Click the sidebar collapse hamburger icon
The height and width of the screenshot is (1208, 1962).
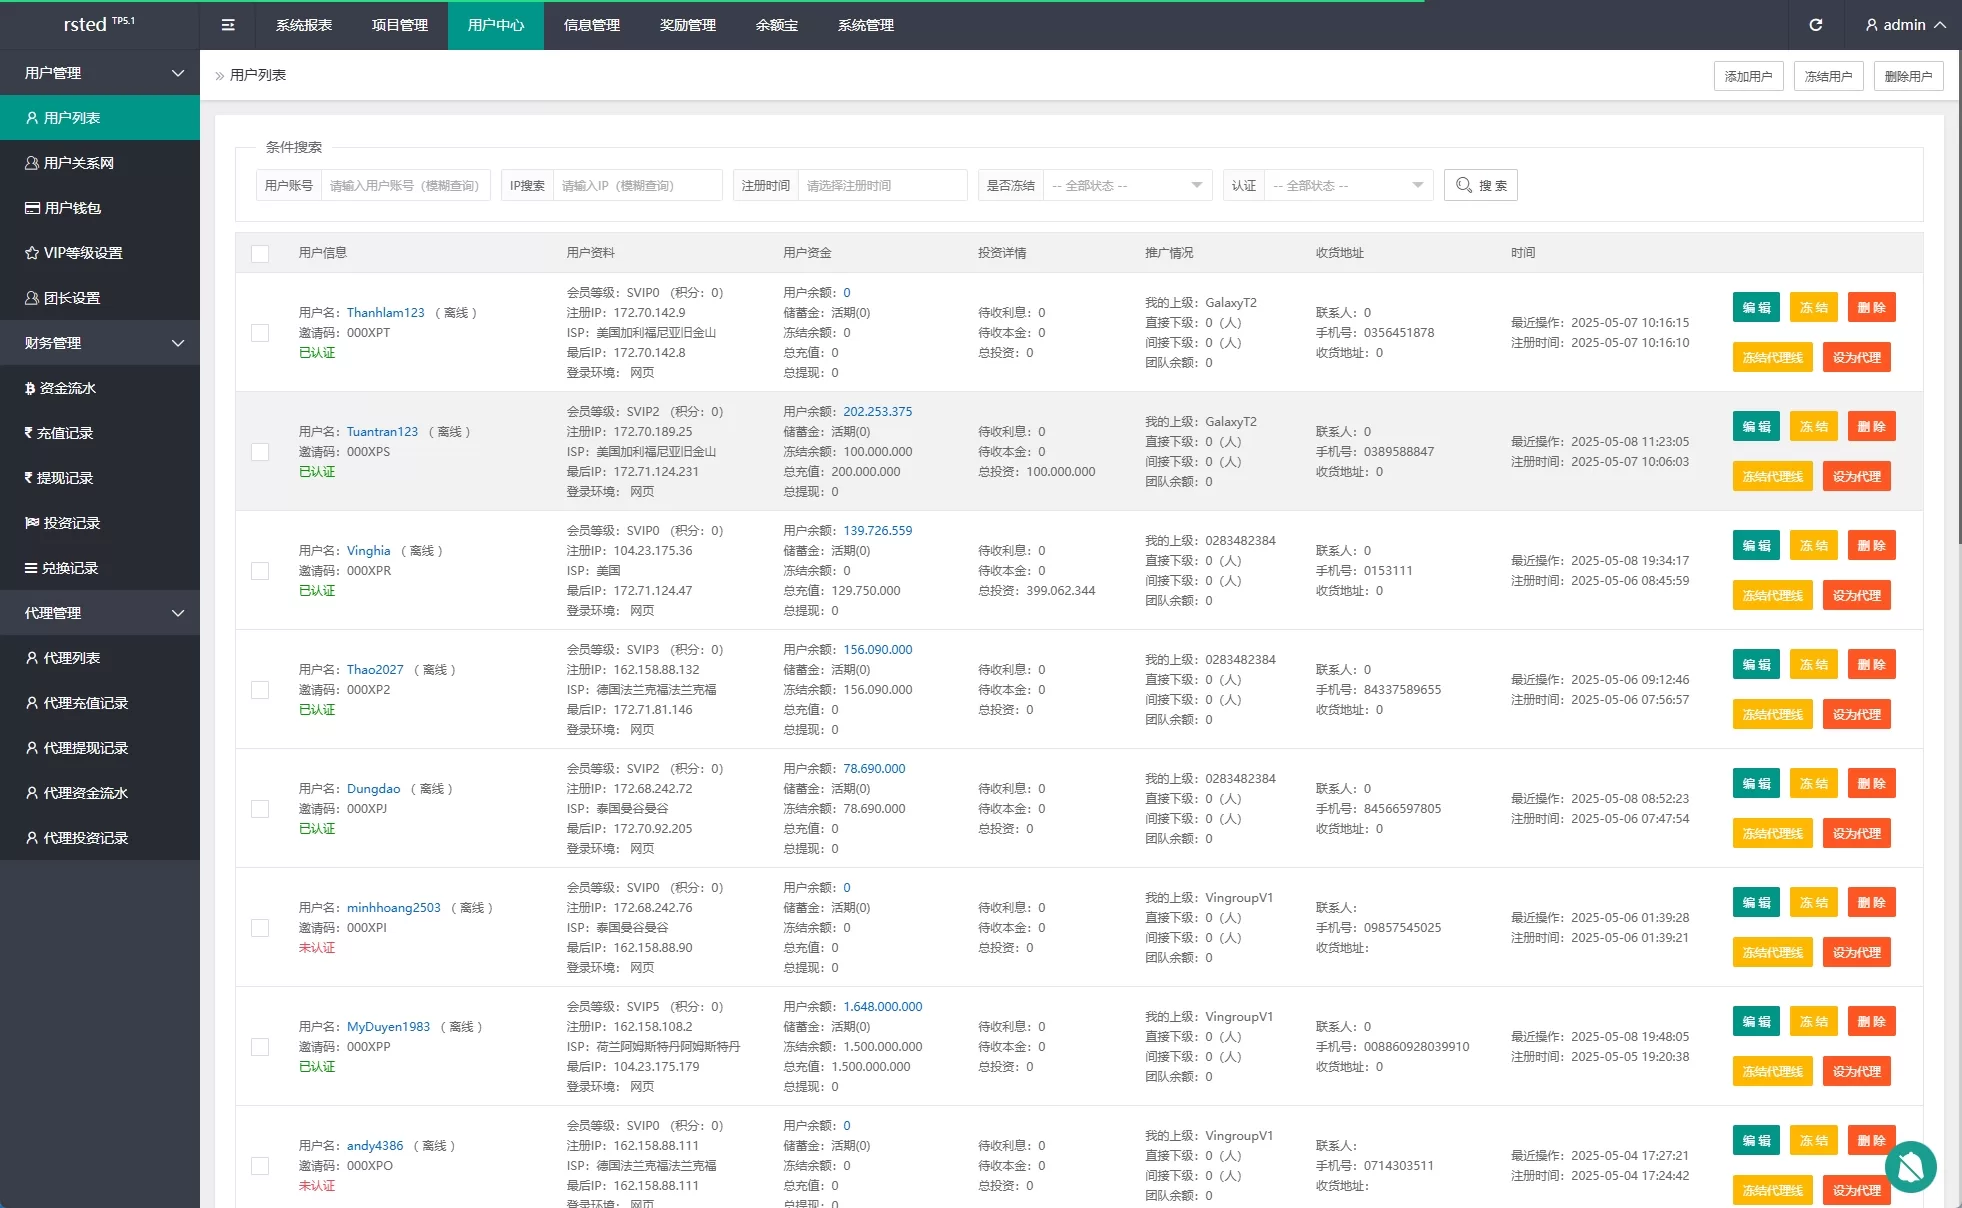tap(228, 25)
